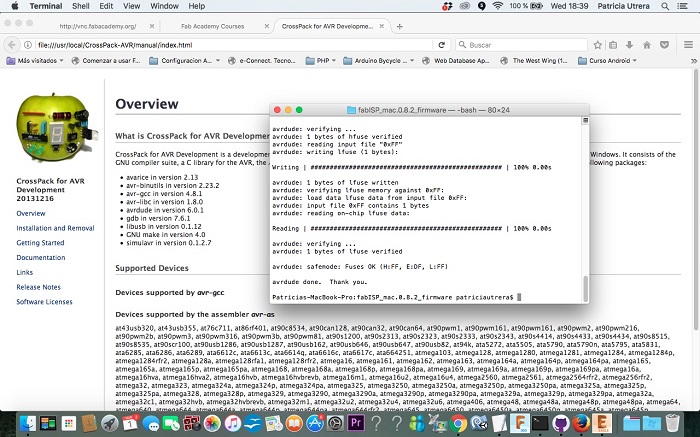Close the Fab Academy Courses tab

coord(267,26)
